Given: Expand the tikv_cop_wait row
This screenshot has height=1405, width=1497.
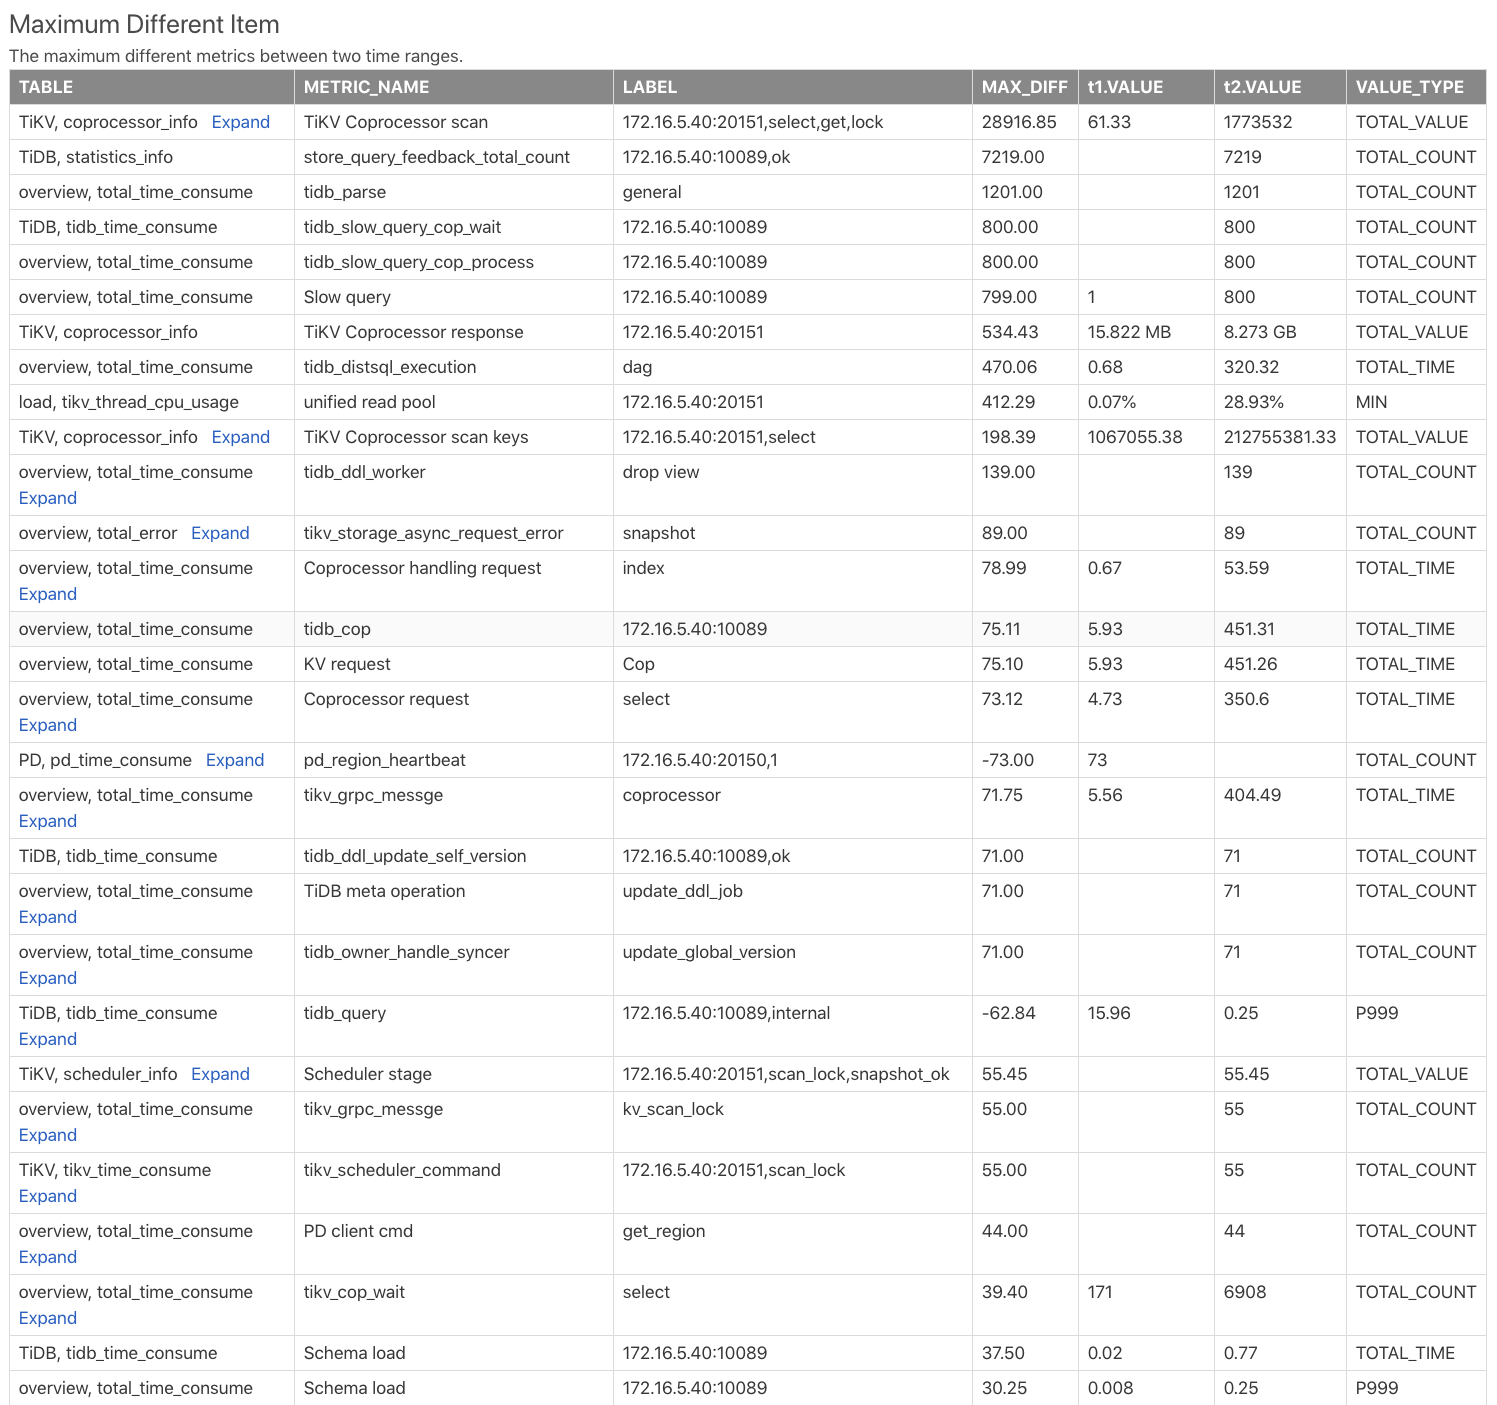Looking at the screenshot, I should coord(48,1318).
